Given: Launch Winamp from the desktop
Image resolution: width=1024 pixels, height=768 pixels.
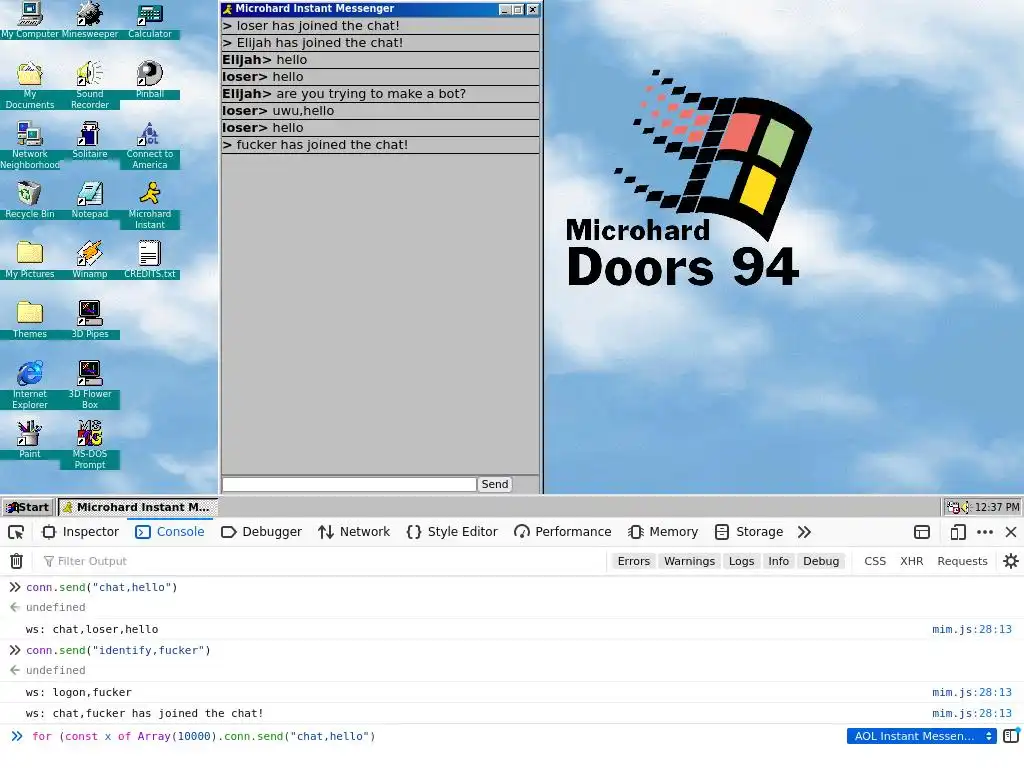Looking at the screenshot, I should click(89, 260).
